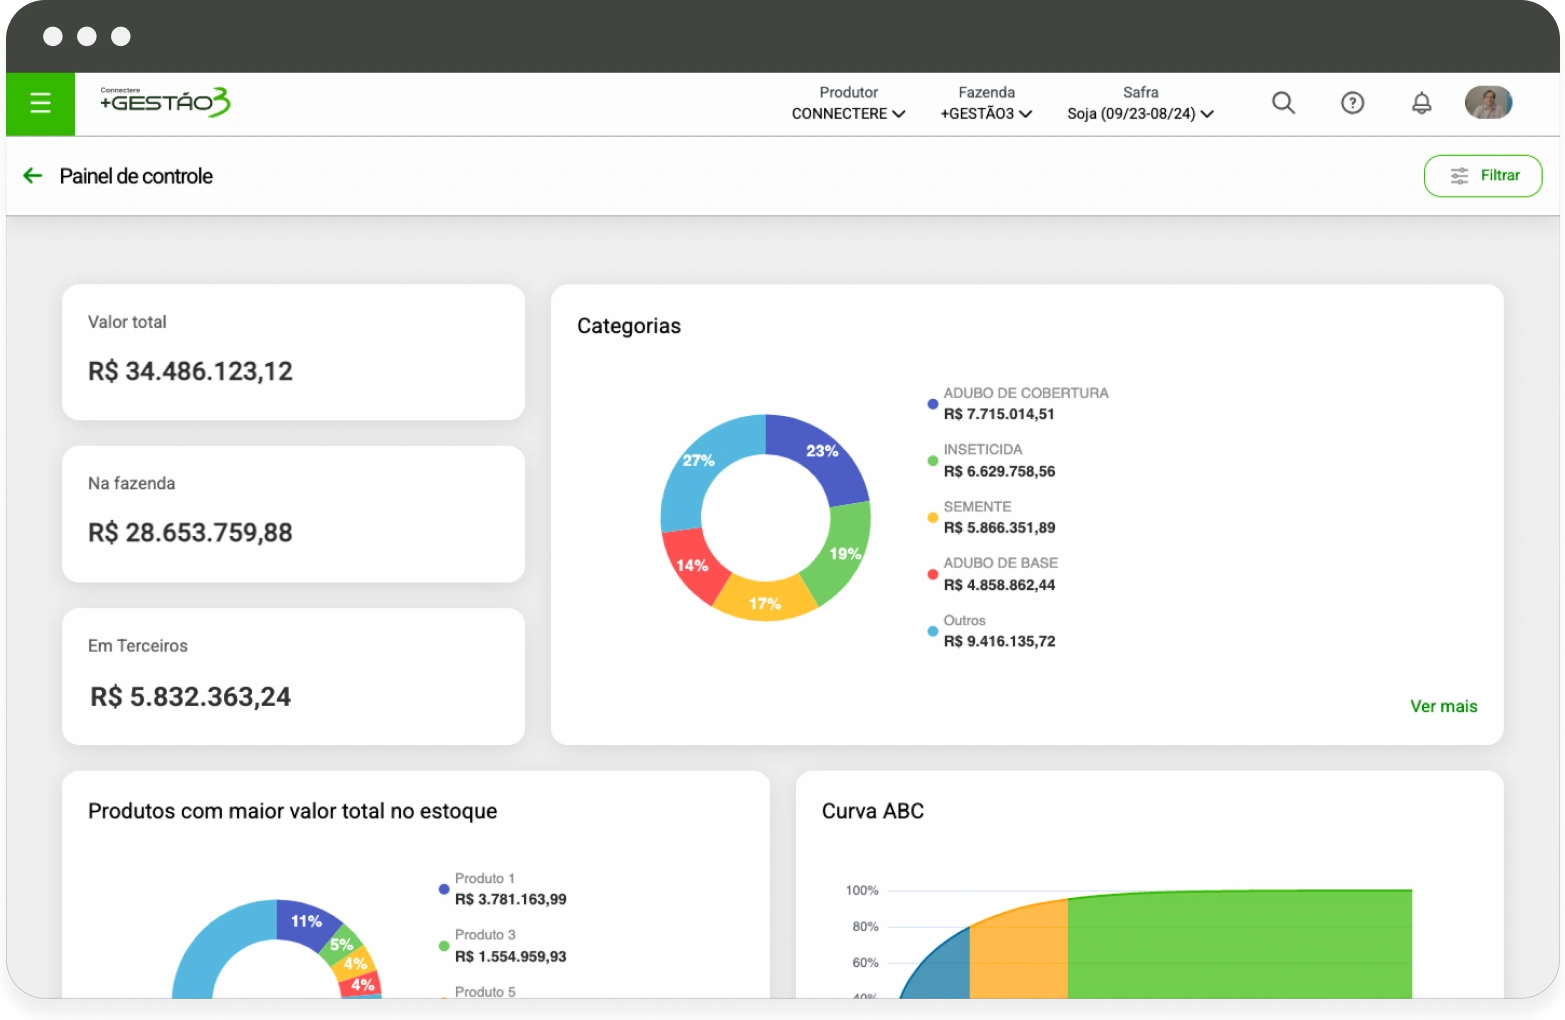Open the green hamburger menu
Viewport: 1565px width, 1020px height.
click(x=40, y=103)
